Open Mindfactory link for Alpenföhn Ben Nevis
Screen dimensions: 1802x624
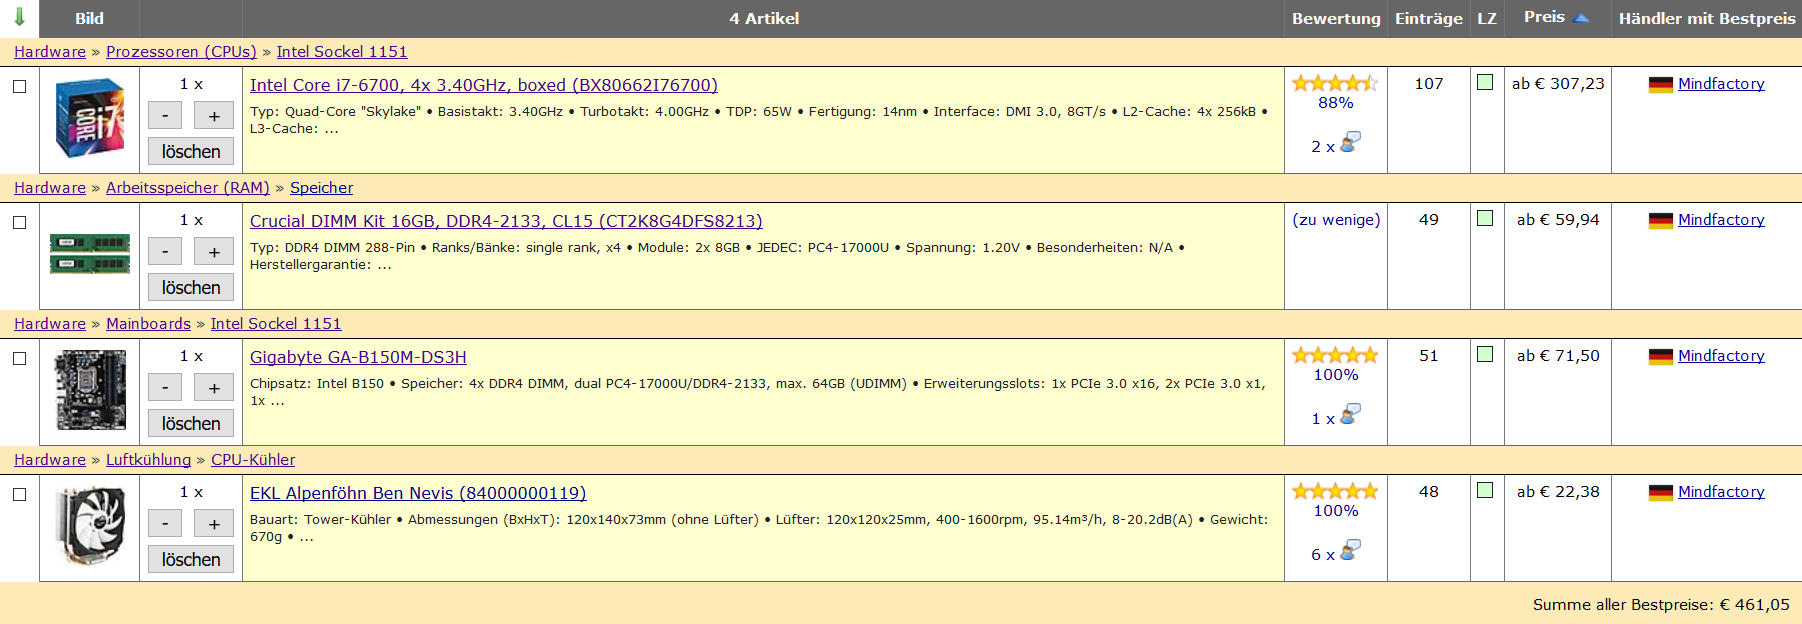(x=1721, y=492)
